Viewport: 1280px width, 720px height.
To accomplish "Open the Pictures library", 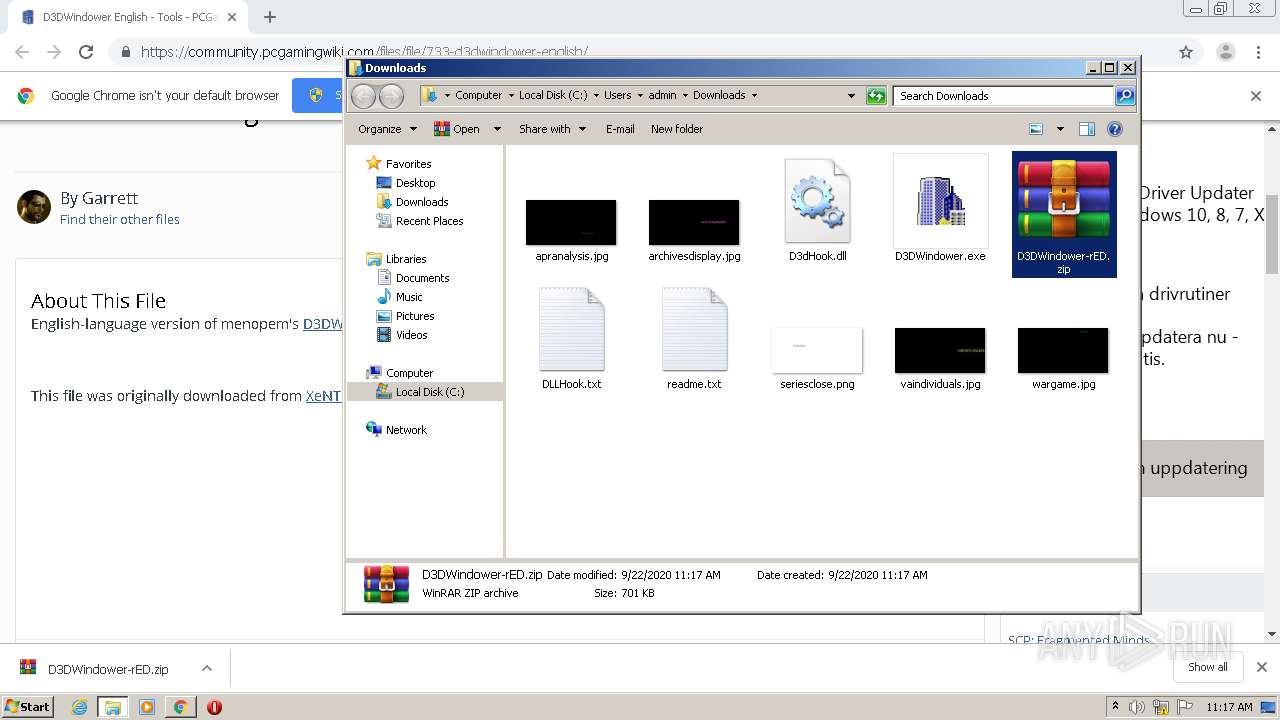I will coord(415,316).
